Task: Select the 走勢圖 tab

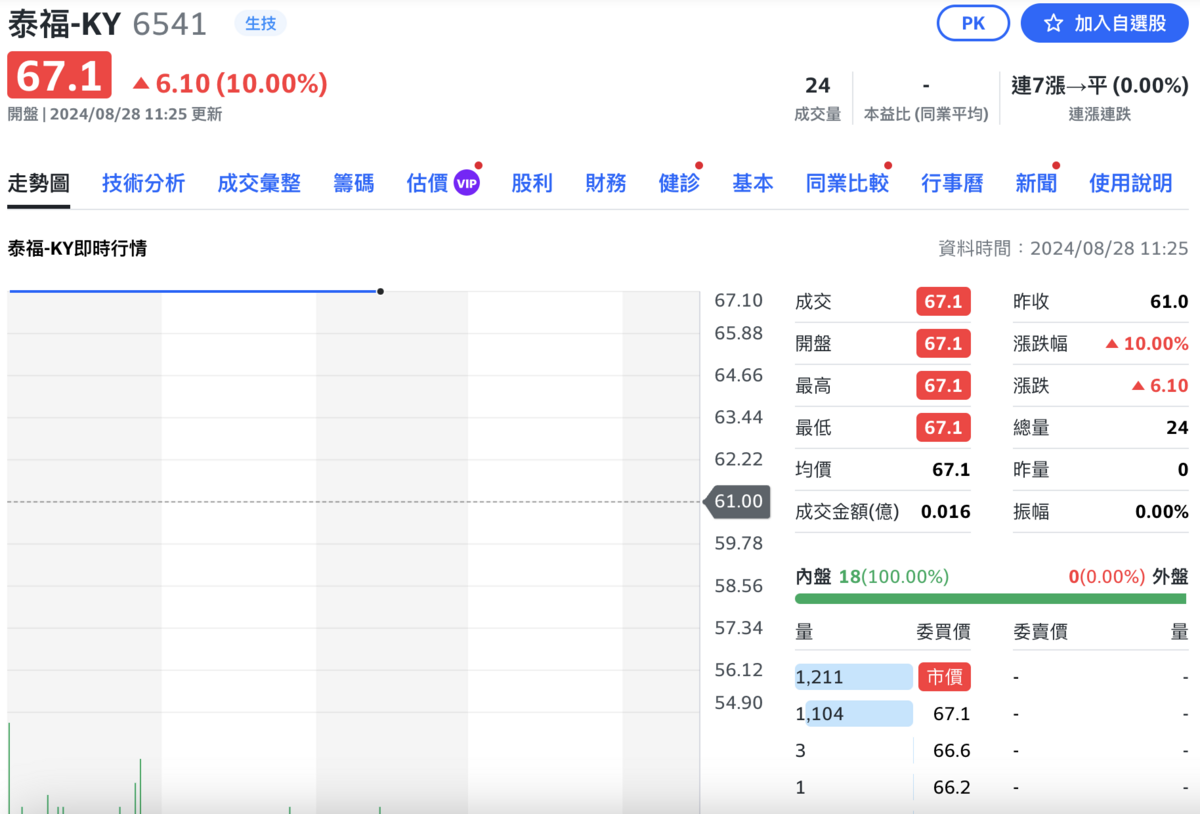Action: (39, 183)
